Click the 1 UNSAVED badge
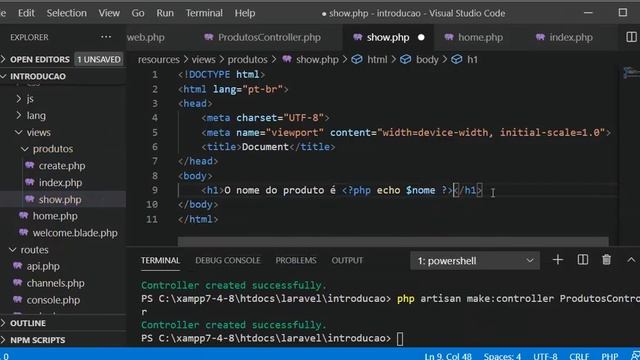This screenshot has width=640, height=360. [99, 59]
